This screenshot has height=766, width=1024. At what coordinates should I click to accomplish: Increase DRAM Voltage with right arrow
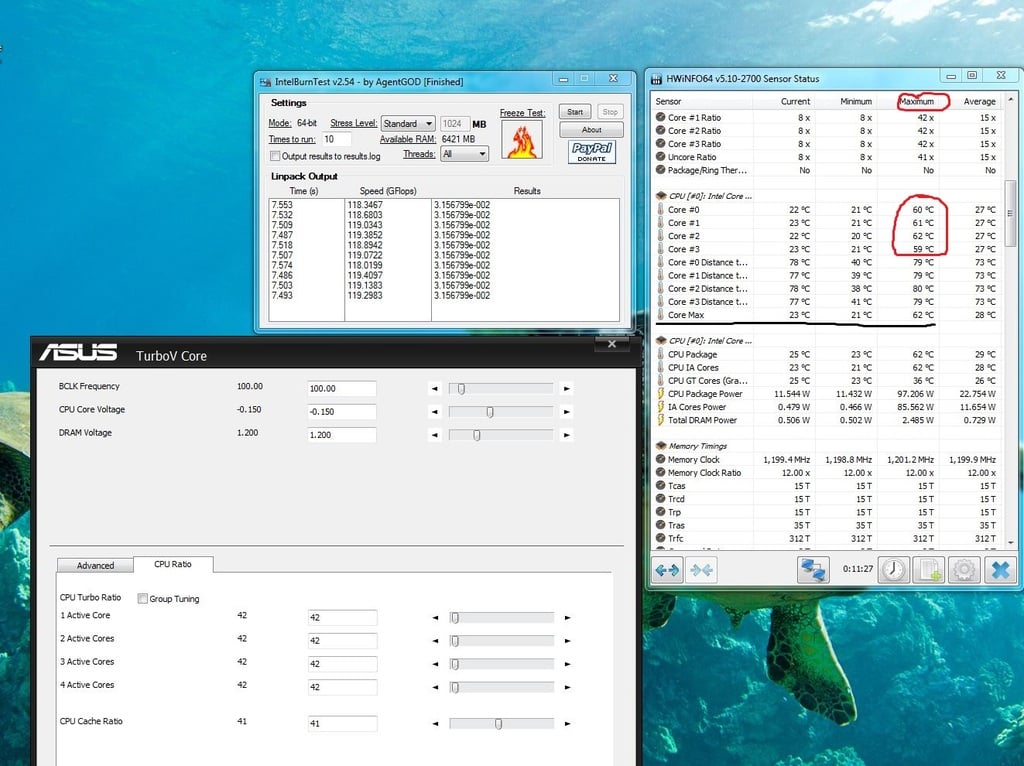(566, 435)
